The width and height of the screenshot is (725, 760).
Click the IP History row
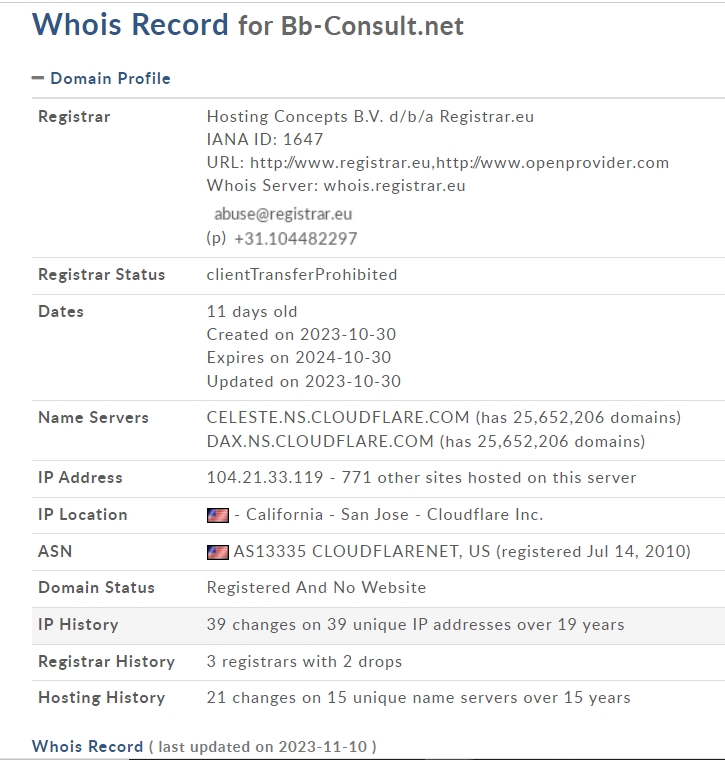[x=378, y=625]
